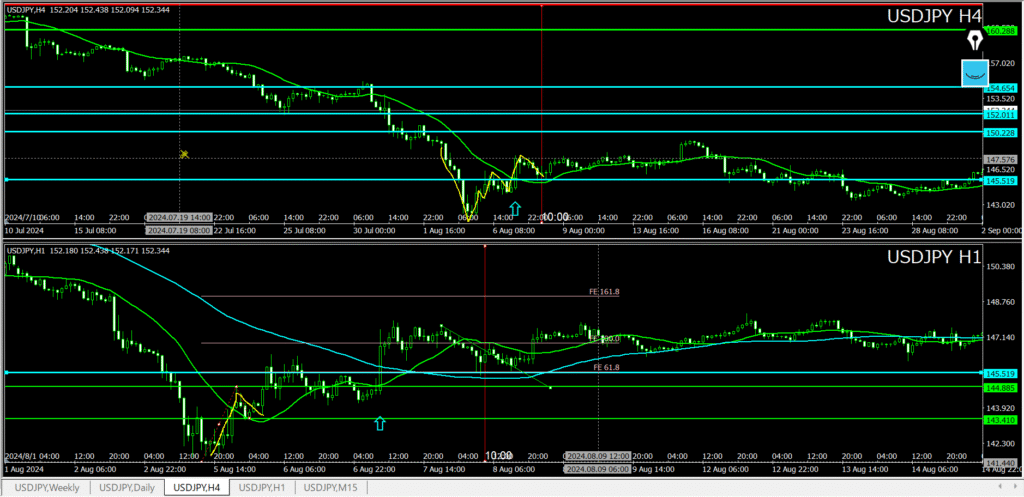Open the USDJPY,Daily chart tab
The height and width of the screenshot is (497, 1024).
pyautogui.click(x=127, y=487)
